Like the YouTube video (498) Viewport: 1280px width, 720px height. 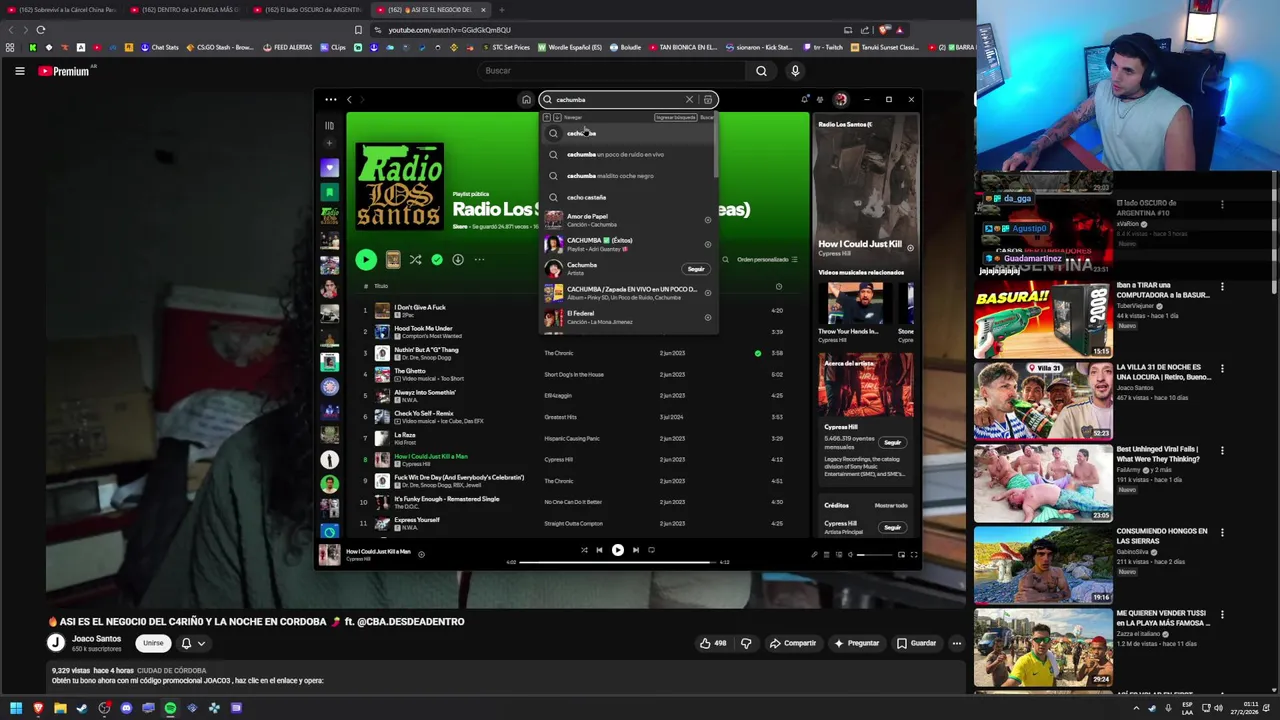(713, 643)
